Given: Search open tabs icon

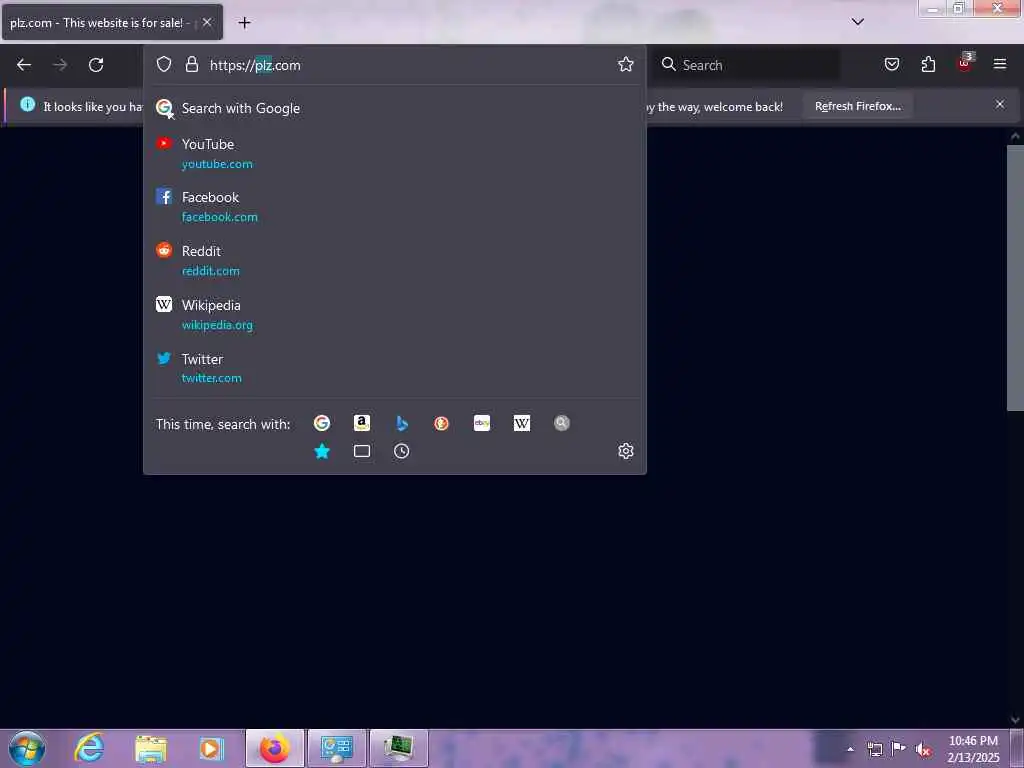Looking at the screenshot, I should pyautogui.click(x=362, y=451).
